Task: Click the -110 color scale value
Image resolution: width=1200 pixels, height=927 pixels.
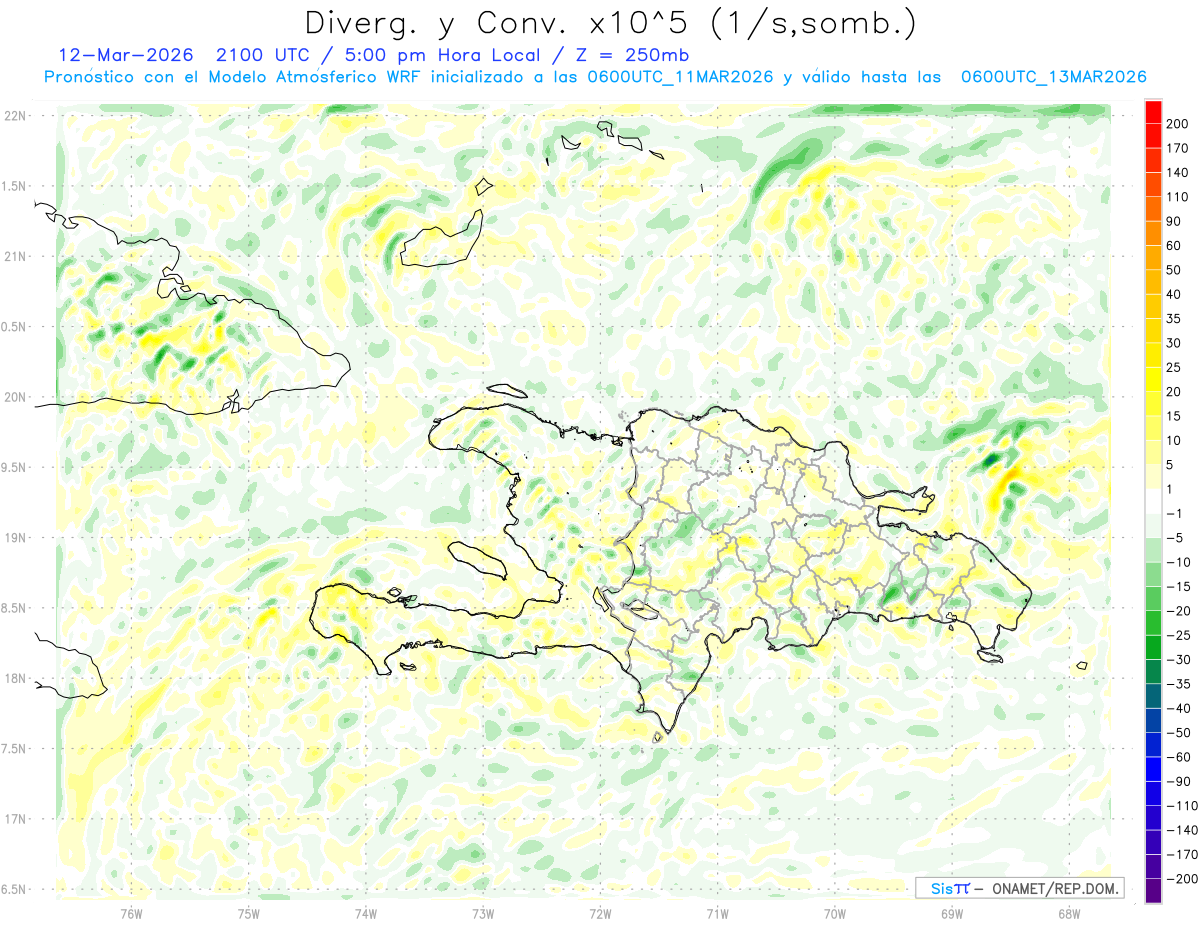Action: pyautogui.click(x=1183, y=805)
